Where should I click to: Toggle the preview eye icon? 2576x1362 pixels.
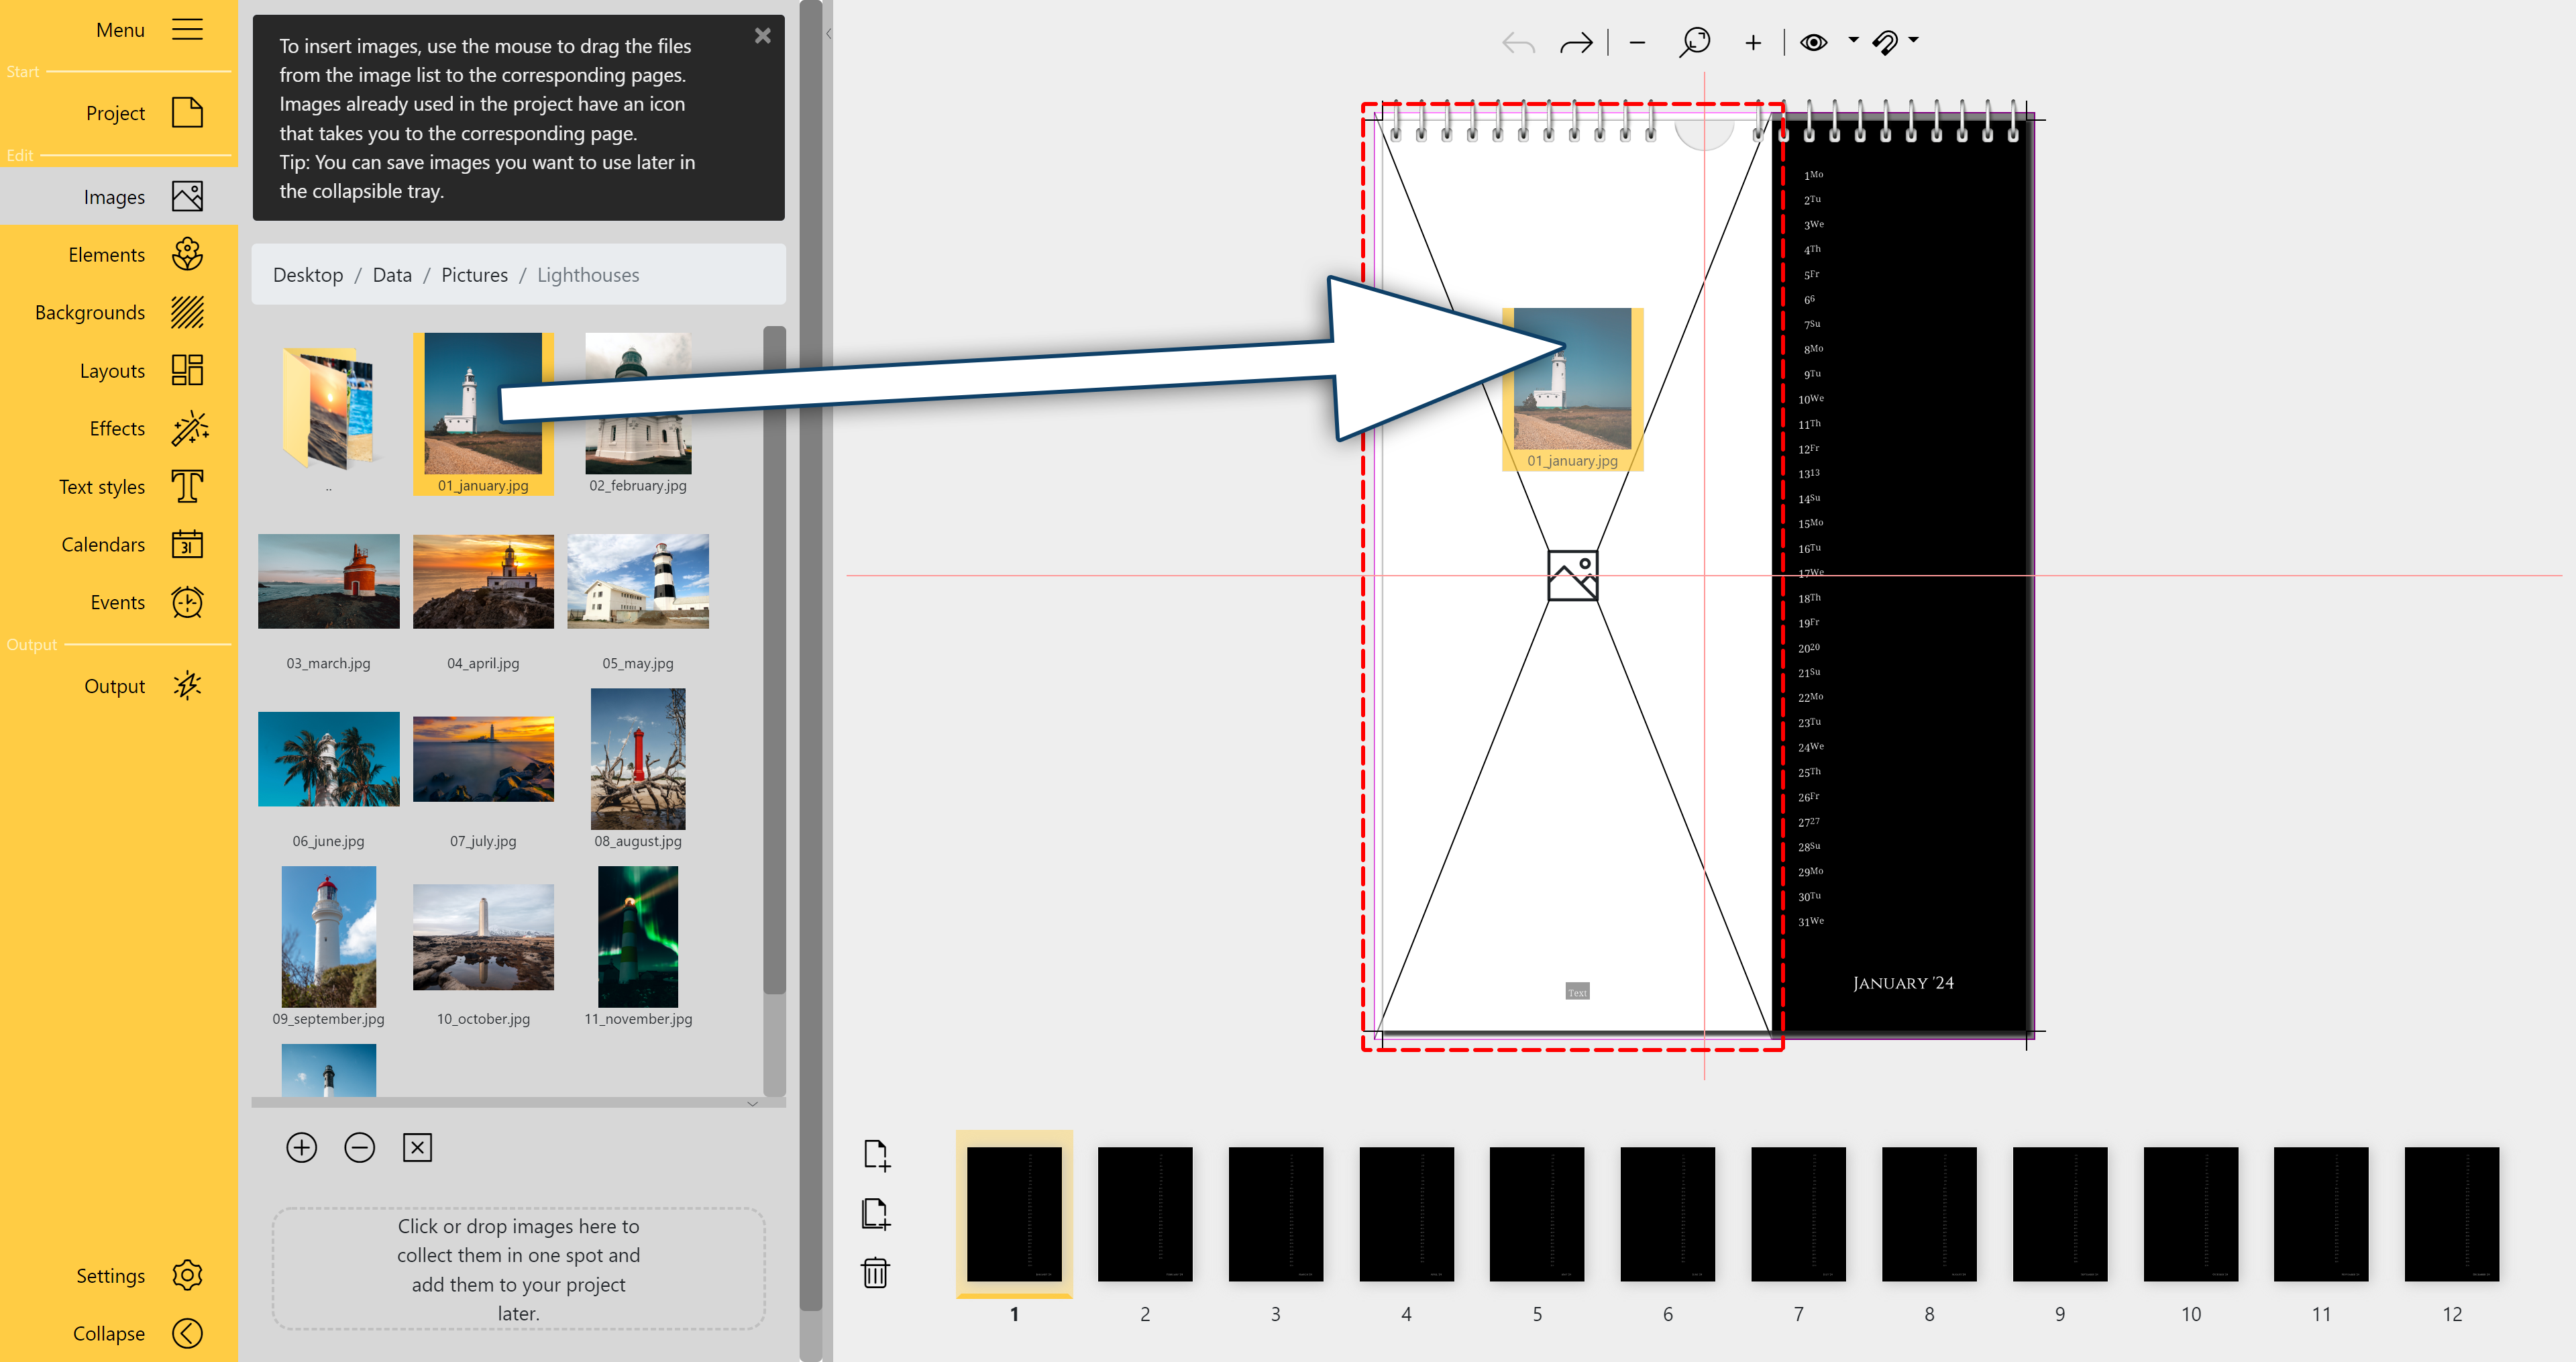click(1813, 42)
